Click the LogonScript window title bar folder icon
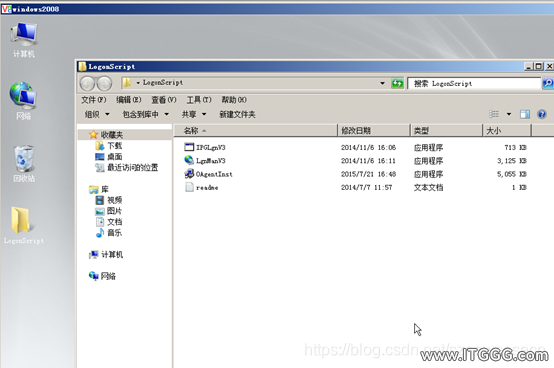The width and height of the screenshot is (554, 368). coord(82,66)
